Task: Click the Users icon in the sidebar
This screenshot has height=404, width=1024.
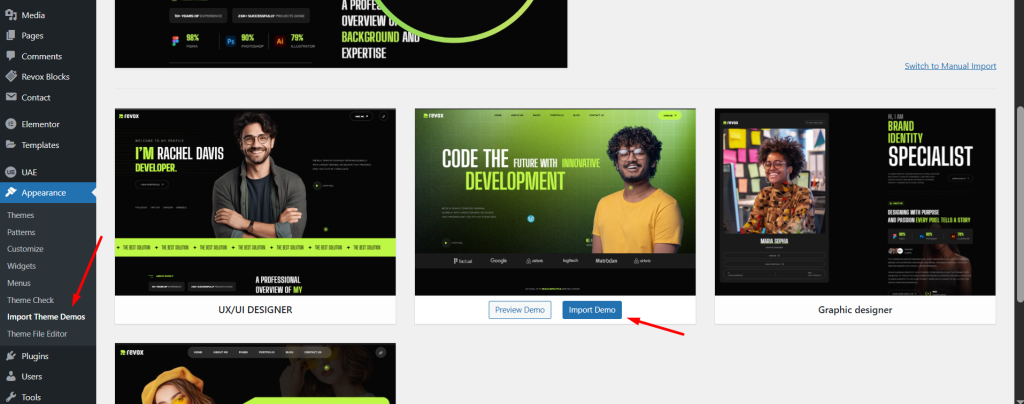Action: (x=10, y=376)
